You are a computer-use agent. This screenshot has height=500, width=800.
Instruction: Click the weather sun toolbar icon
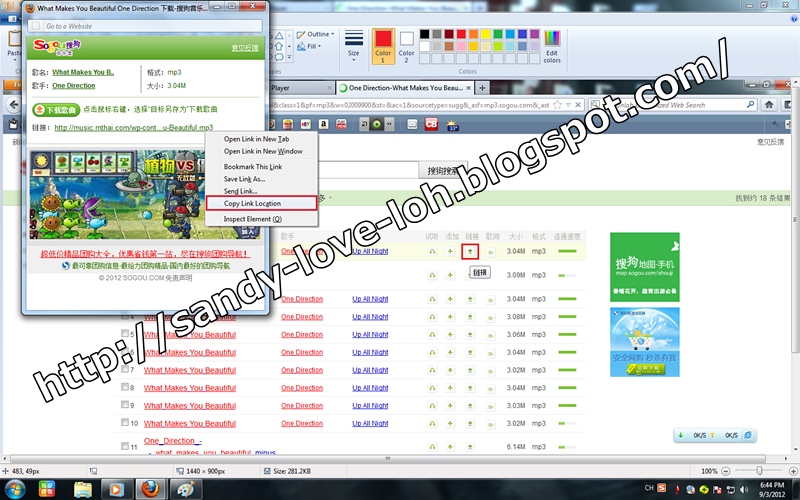click(x=453, y=124)
